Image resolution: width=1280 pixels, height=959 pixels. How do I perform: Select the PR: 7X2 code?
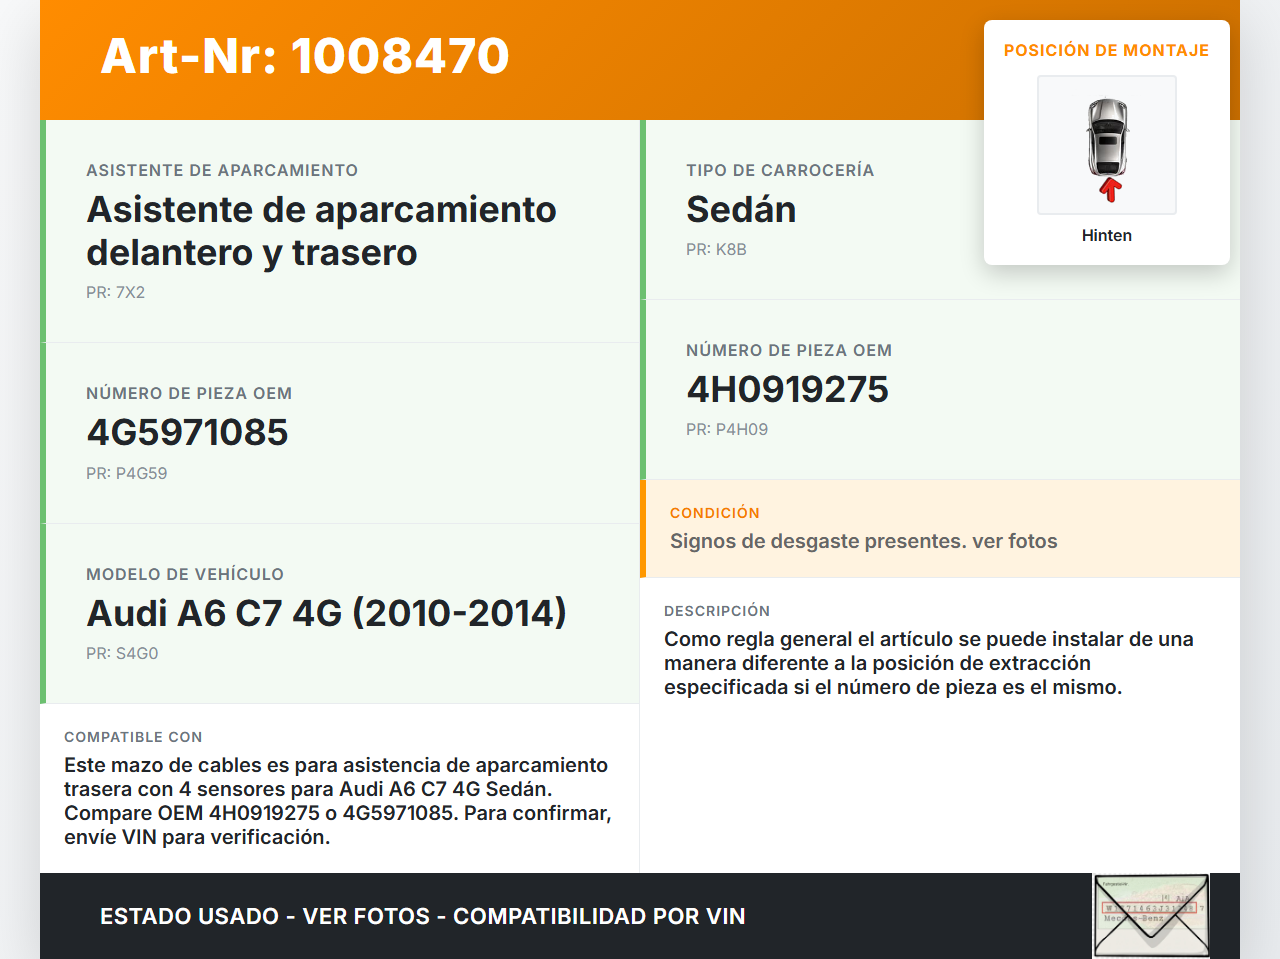tap(116, 292)
